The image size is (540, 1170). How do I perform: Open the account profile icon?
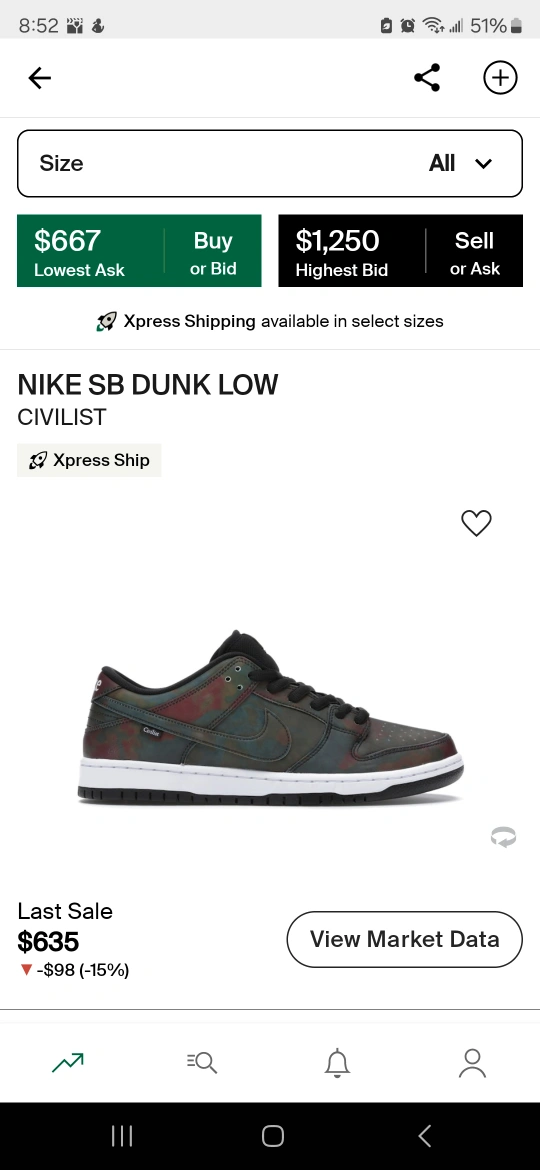[x=472, y=1063]
